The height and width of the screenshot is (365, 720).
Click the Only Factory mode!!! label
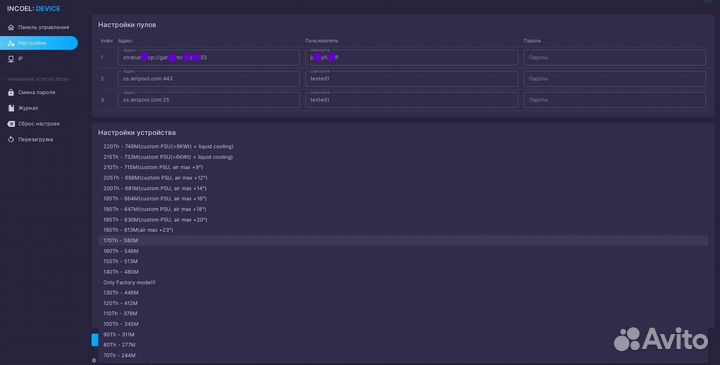[x=129, y=282]
